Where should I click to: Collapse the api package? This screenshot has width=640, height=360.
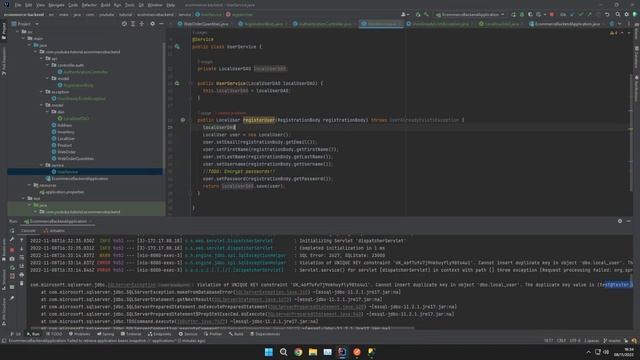[x=41, y=58]
